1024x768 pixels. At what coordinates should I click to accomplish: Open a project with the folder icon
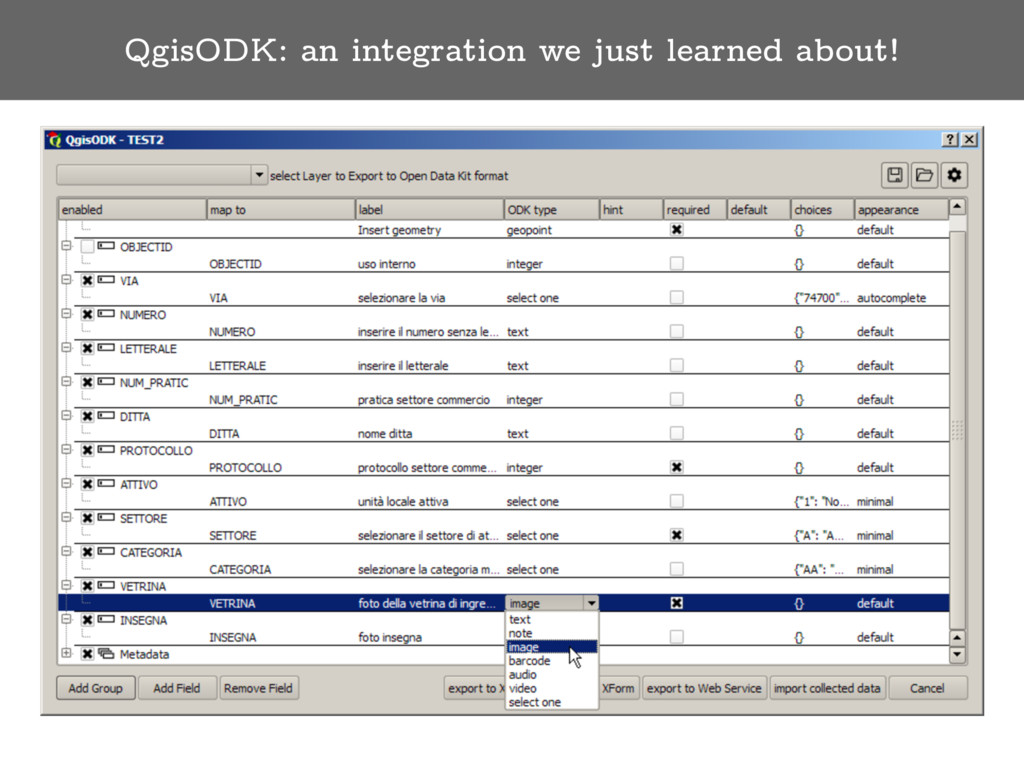pyautogui.click(x=924, y=175)
